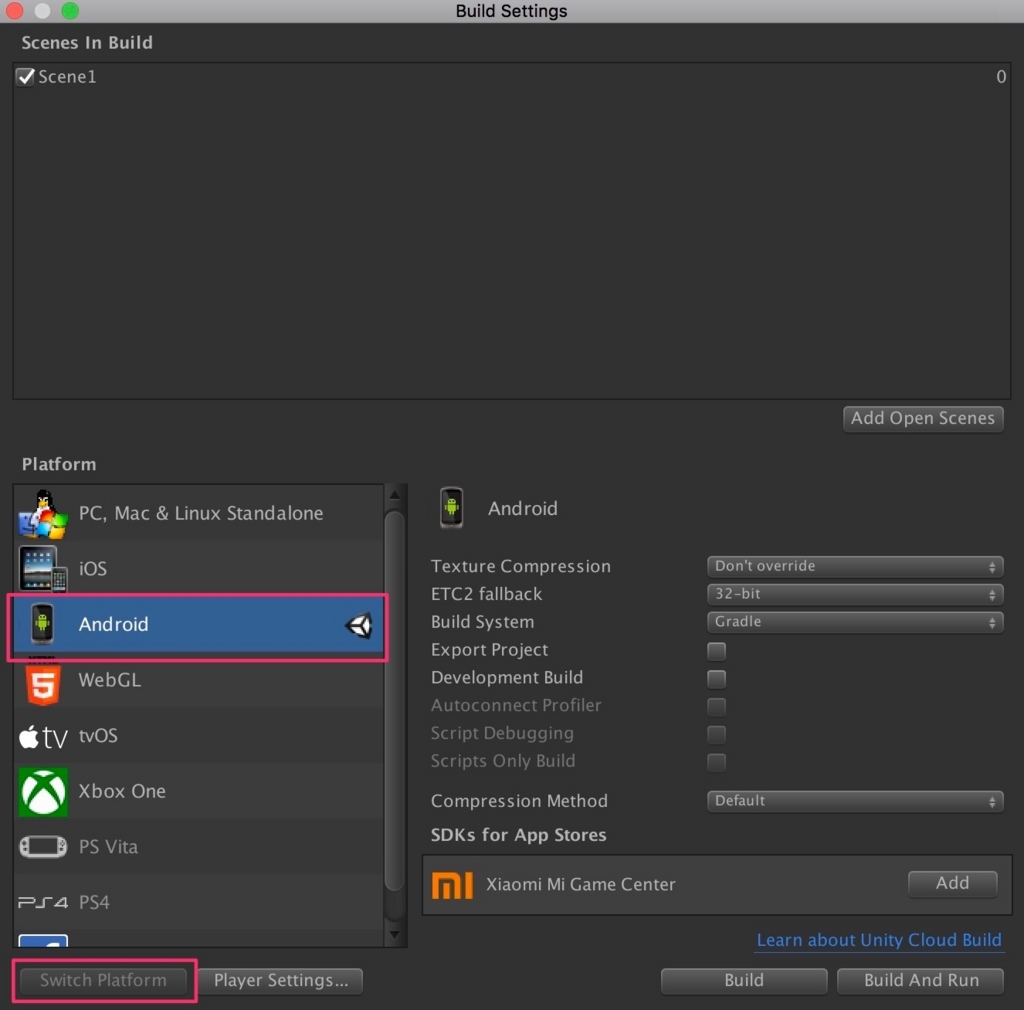Click the WebGL HTML5 shield icon
This screenshot has height=1010, width=1024.
(x=43, y=682)
